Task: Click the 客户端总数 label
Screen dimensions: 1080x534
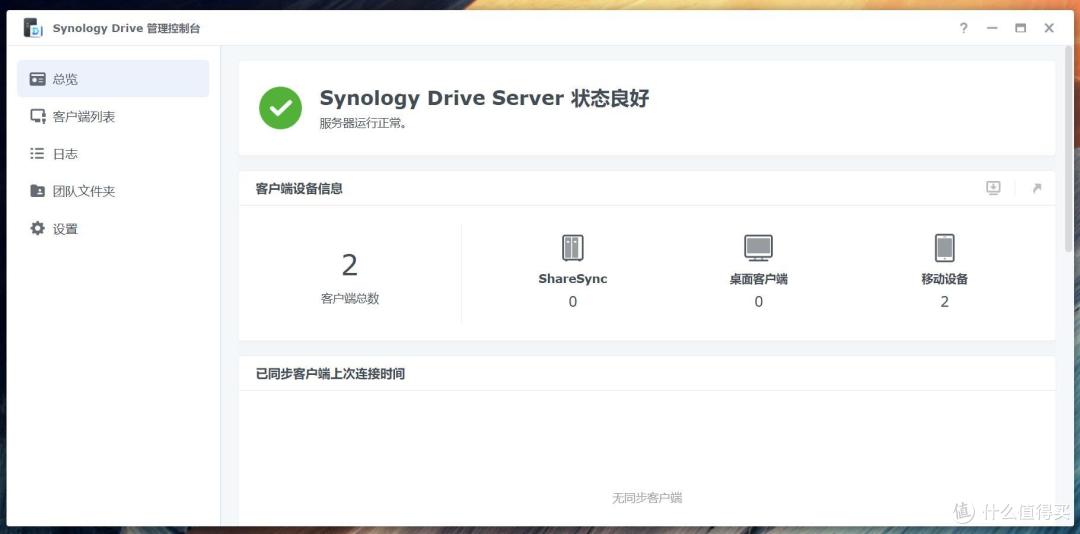Action: point(350,299)
